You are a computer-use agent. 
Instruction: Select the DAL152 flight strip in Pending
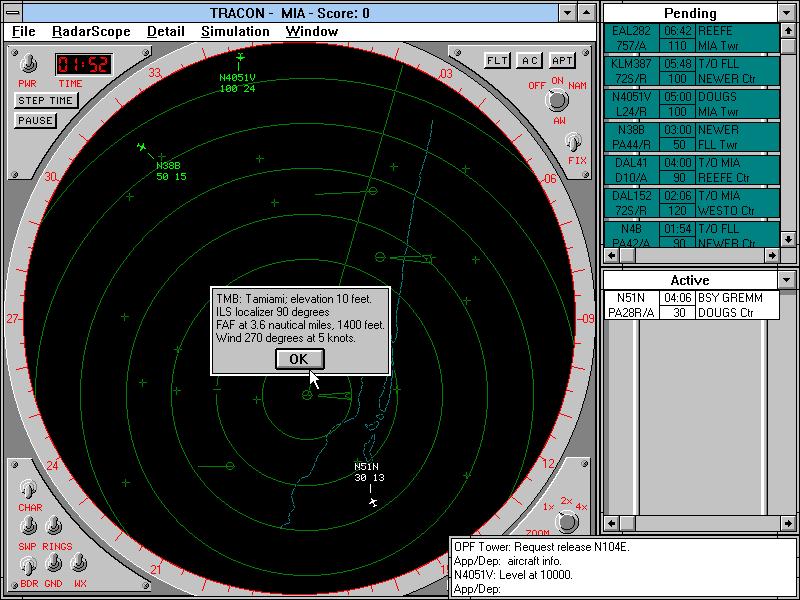coord(692,203)
